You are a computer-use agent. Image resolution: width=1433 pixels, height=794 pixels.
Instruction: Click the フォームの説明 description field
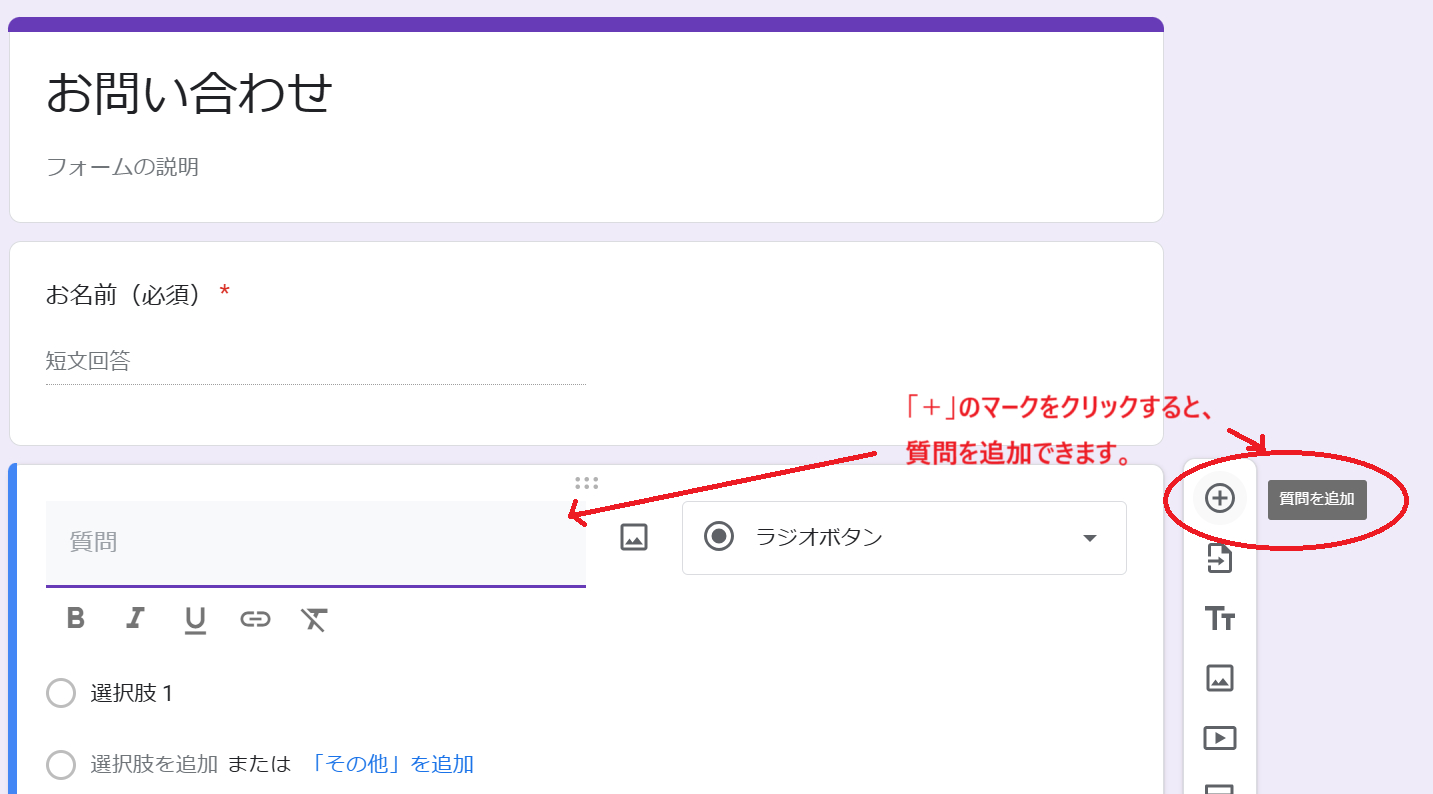click(122, 167)
